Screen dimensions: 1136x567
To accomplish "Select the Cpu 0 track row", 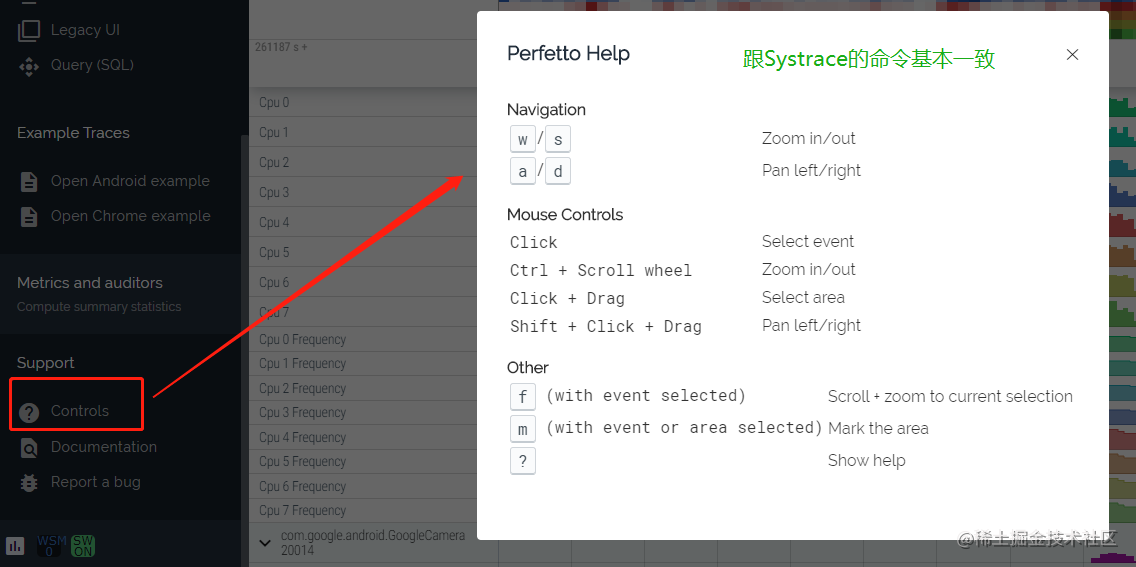I will pyautogui.click(x=370, y=103).
